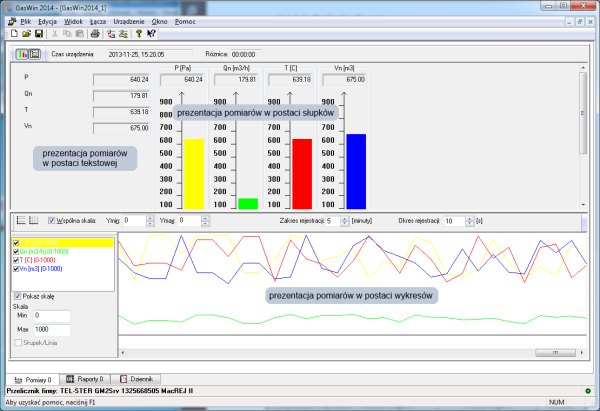
Task: Open the Dziennik tab
Action: 137,379
